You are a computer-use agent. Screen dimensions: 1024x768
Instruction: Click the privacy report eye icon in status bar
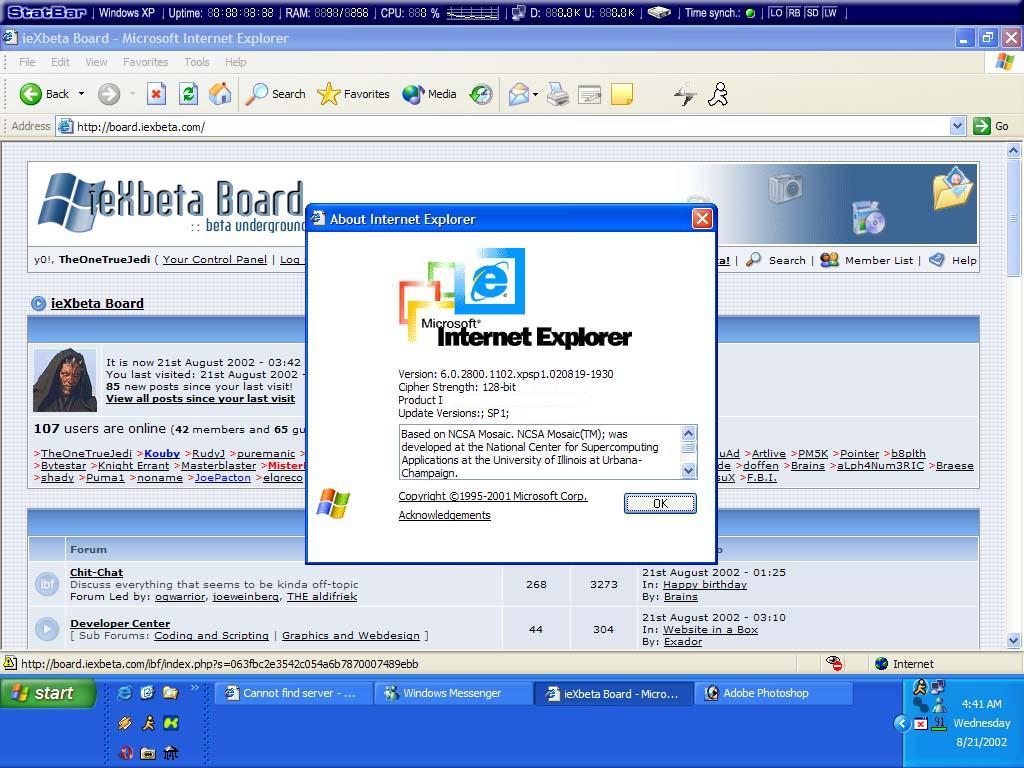tap(834, 664)
